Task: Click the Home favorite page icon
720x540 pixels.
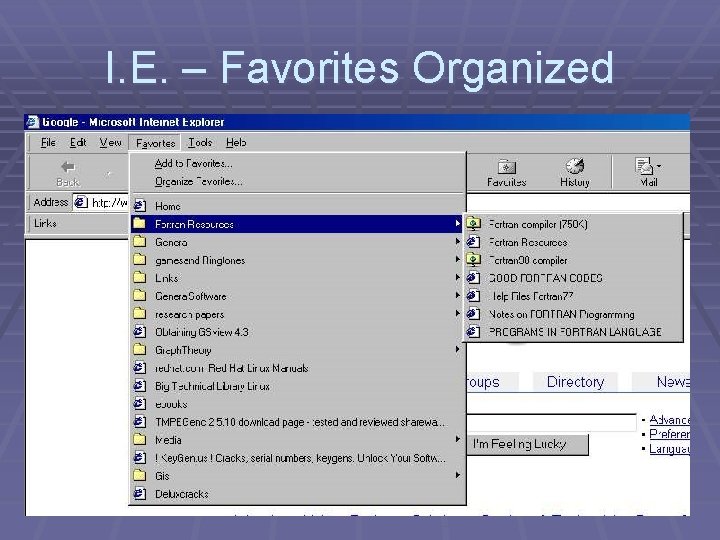Action: (x=140, y=206)
